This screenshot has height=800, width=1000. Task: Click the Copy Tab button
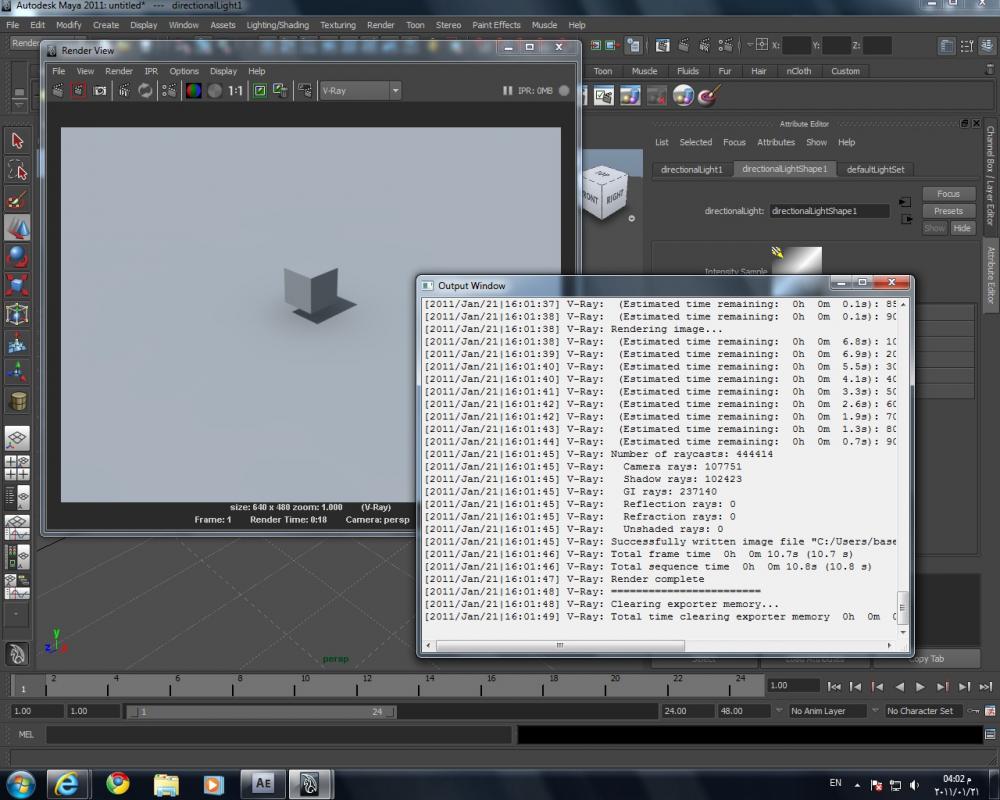[925, 659]
